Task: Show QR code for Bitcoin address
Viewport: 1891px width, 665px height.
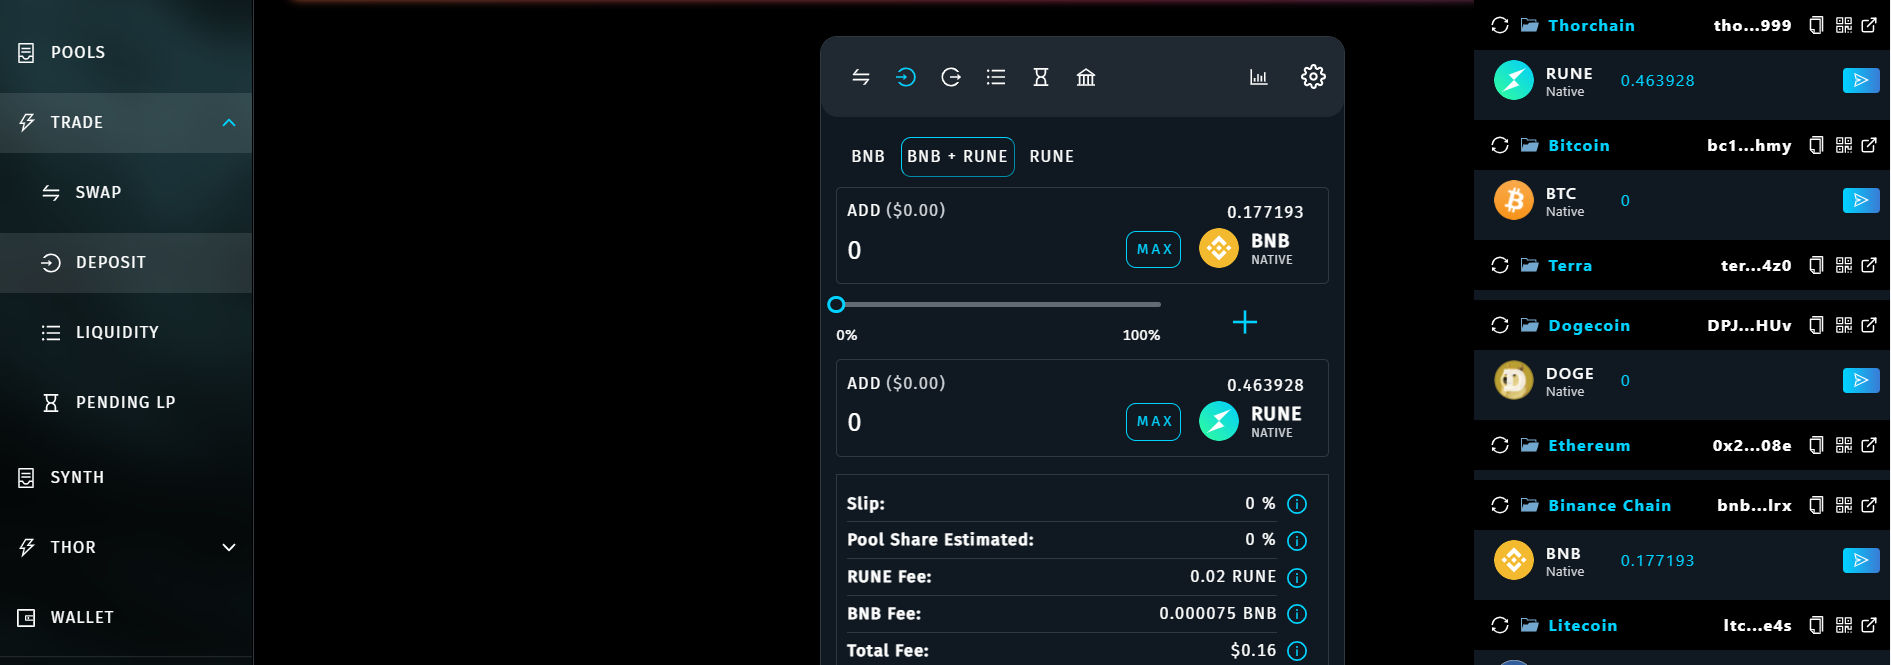Action: point(1844,145)
